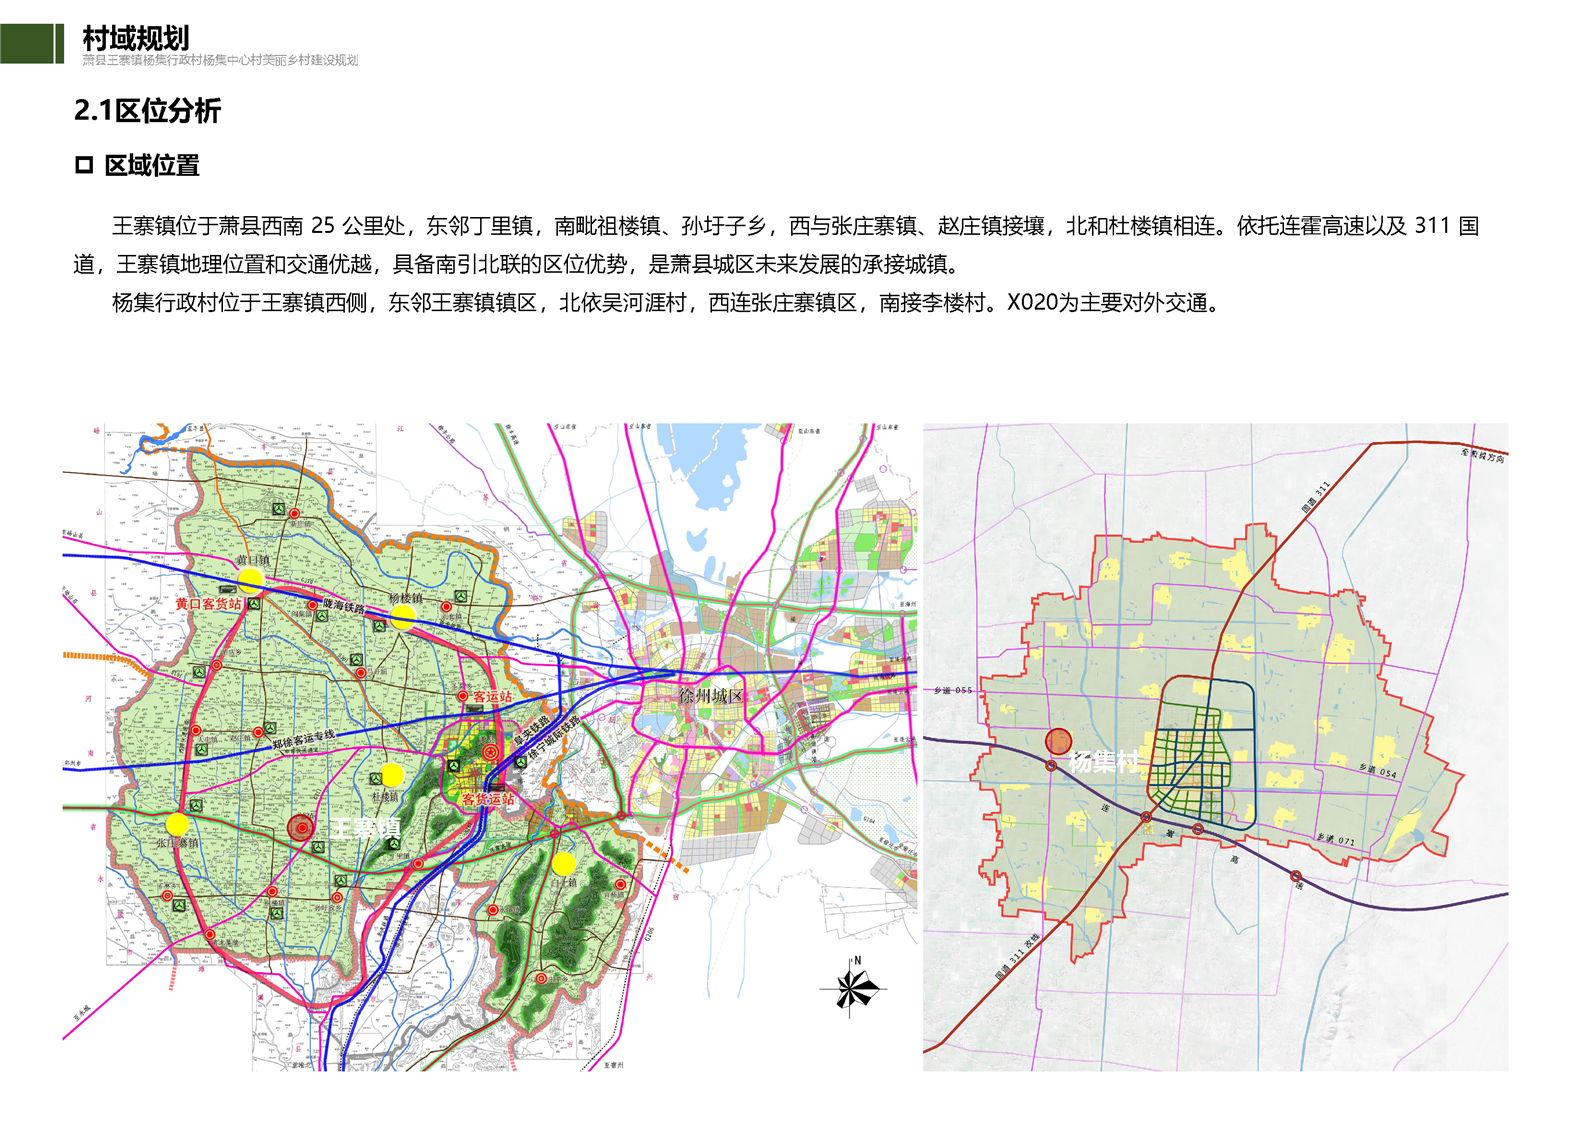Select the yellow circle at 黄口镇
Screen dimensions: 1587x1122
click(250, 579)
